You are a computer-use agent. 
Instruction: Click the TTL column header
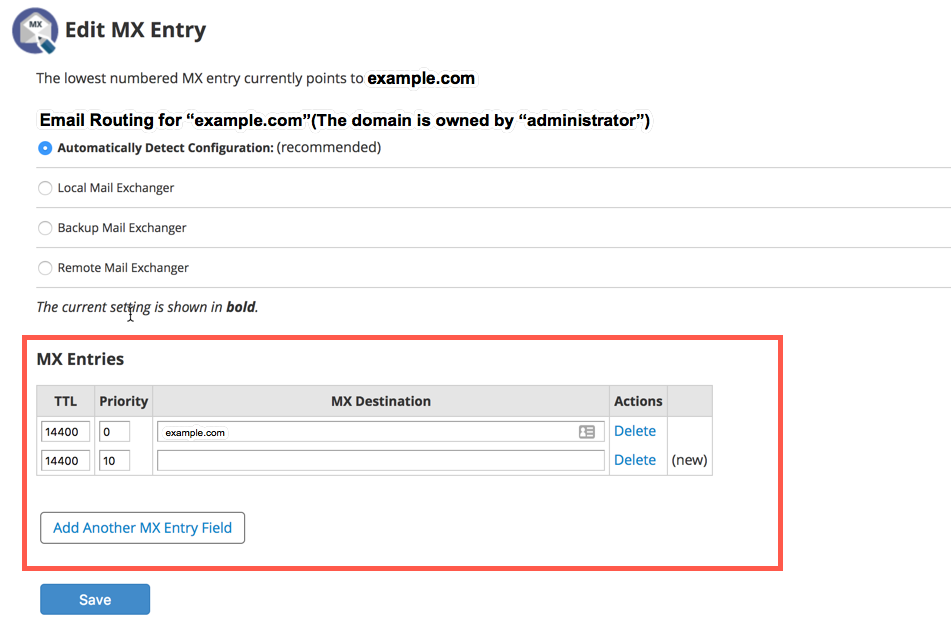click(x=66, y=401)
